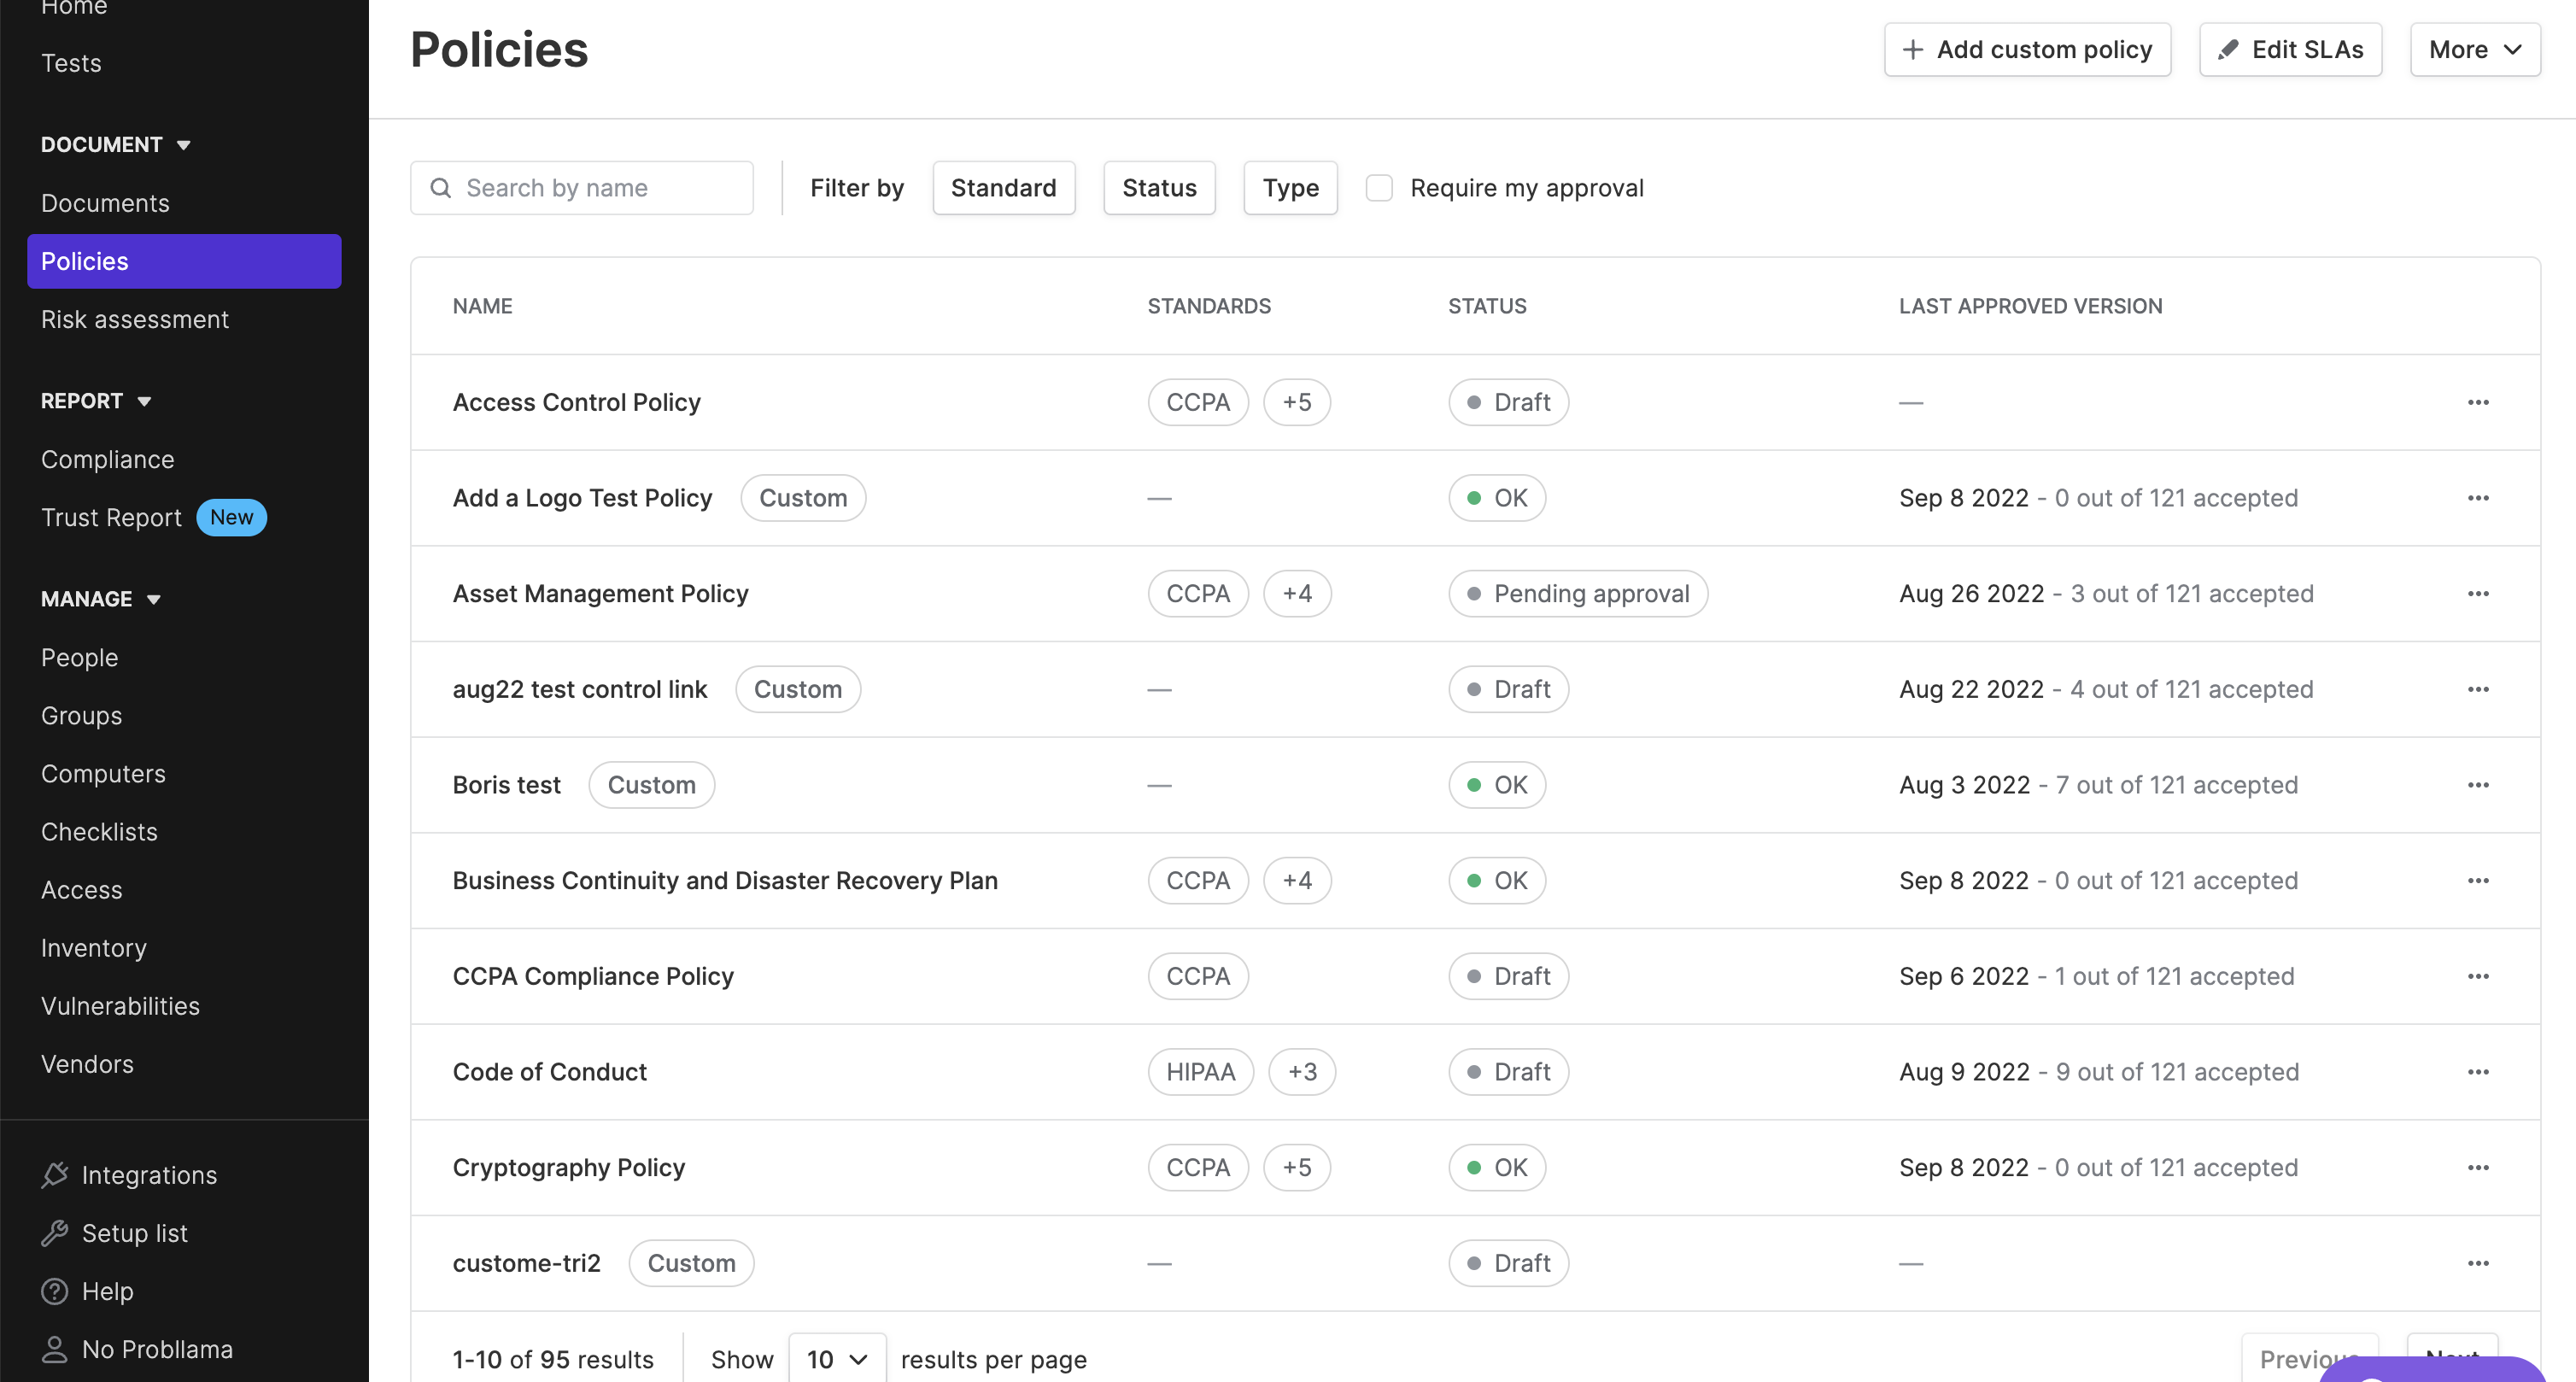The width and height of the screenshot is (2576, 1382).
Task: Open the Access Control Policy
Action: click(576, 402)
